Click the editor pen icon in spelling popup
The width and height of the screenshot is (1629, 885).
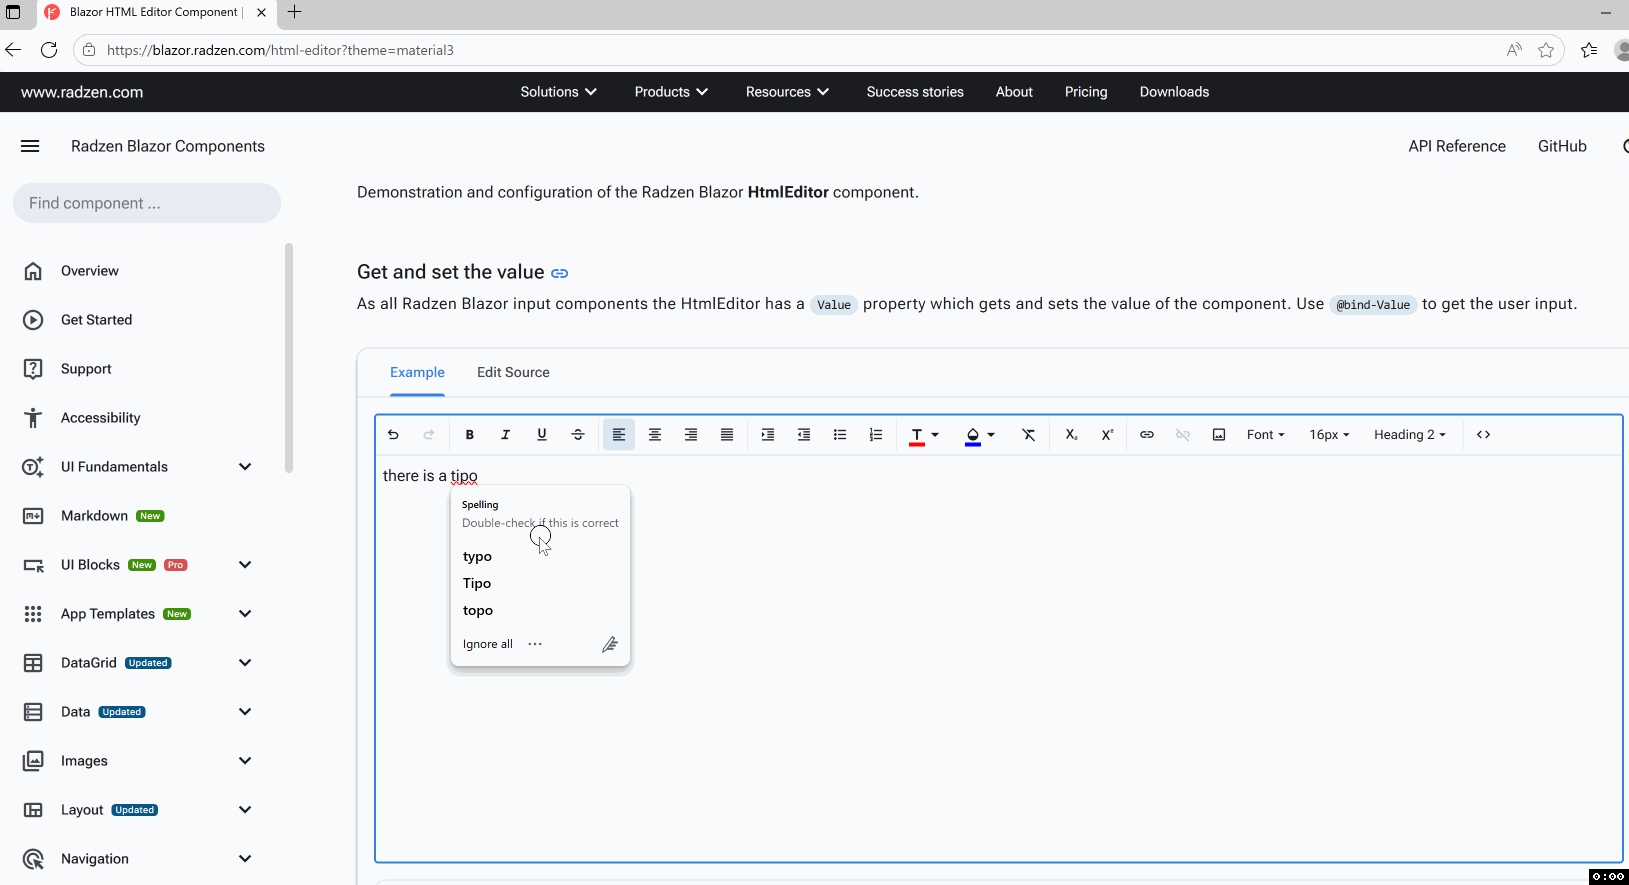coord(609,645)
